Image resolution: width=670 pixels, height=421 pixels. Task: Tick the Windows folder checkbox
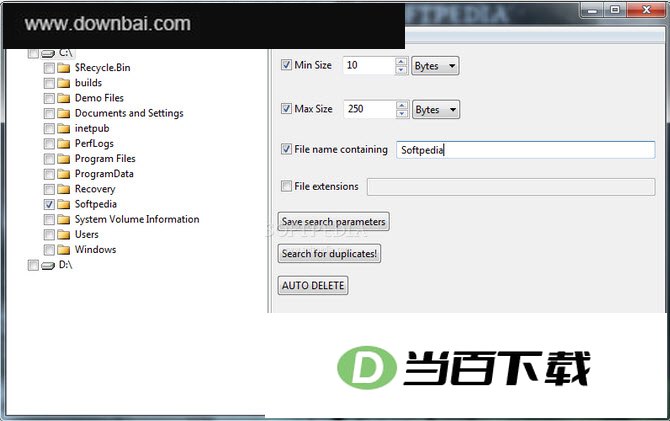pyautogui.click(x=49, y=250)
